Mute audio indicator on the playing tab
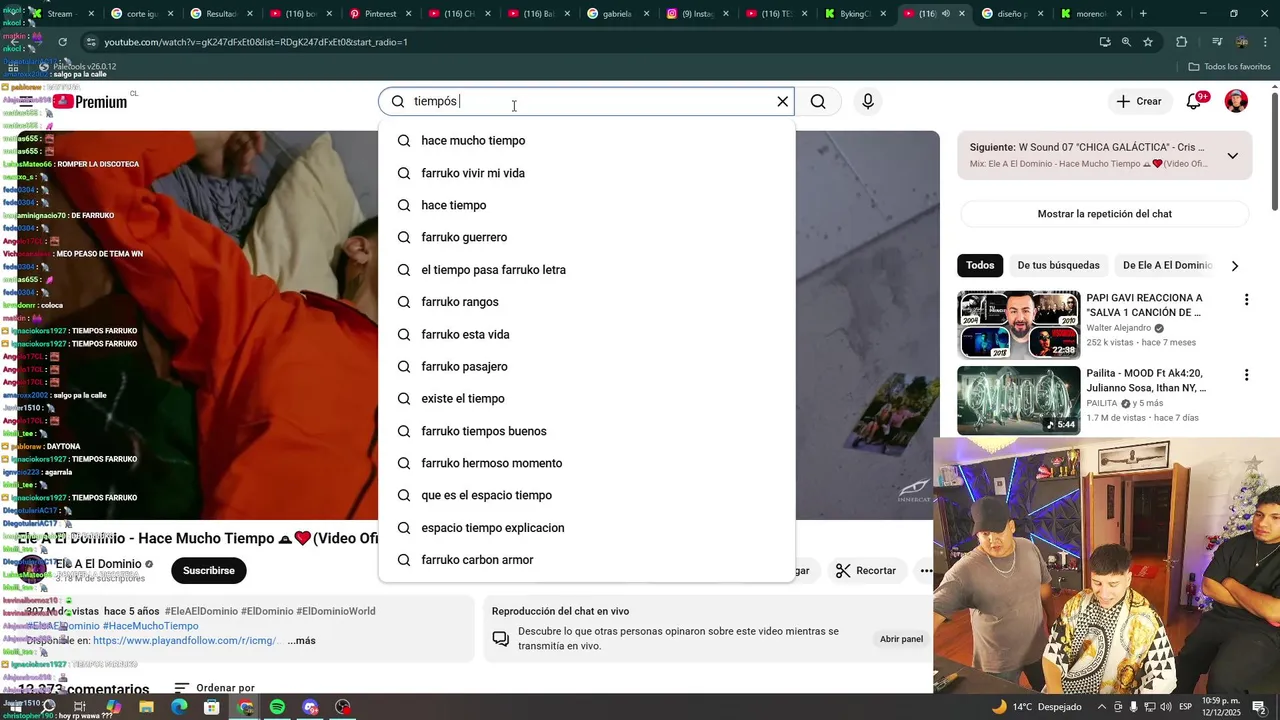Image resolution: width=1280 pixels, height=720 pixels. click(x=945, y=14)
